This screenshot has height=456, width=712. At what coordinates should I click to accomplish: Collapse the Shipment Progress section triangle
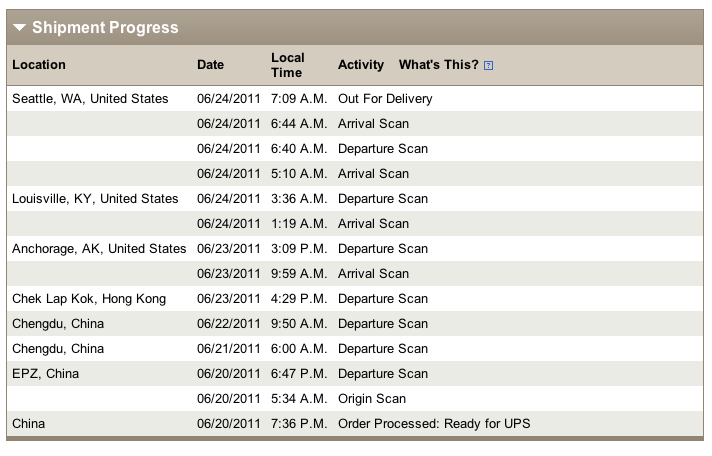(x=20, y=28)
